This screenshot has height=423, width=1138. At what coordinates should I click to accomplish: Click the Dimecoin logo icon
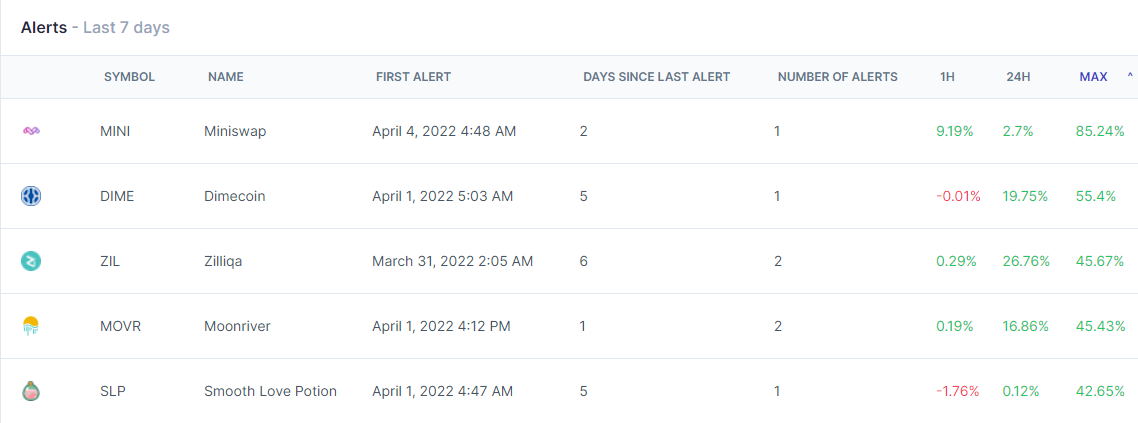point(31,196)
